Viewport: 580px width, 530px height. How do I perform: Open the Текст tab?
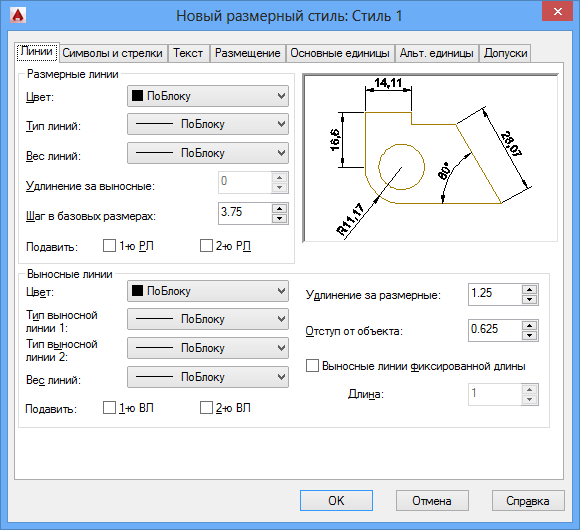click(188, 53)
